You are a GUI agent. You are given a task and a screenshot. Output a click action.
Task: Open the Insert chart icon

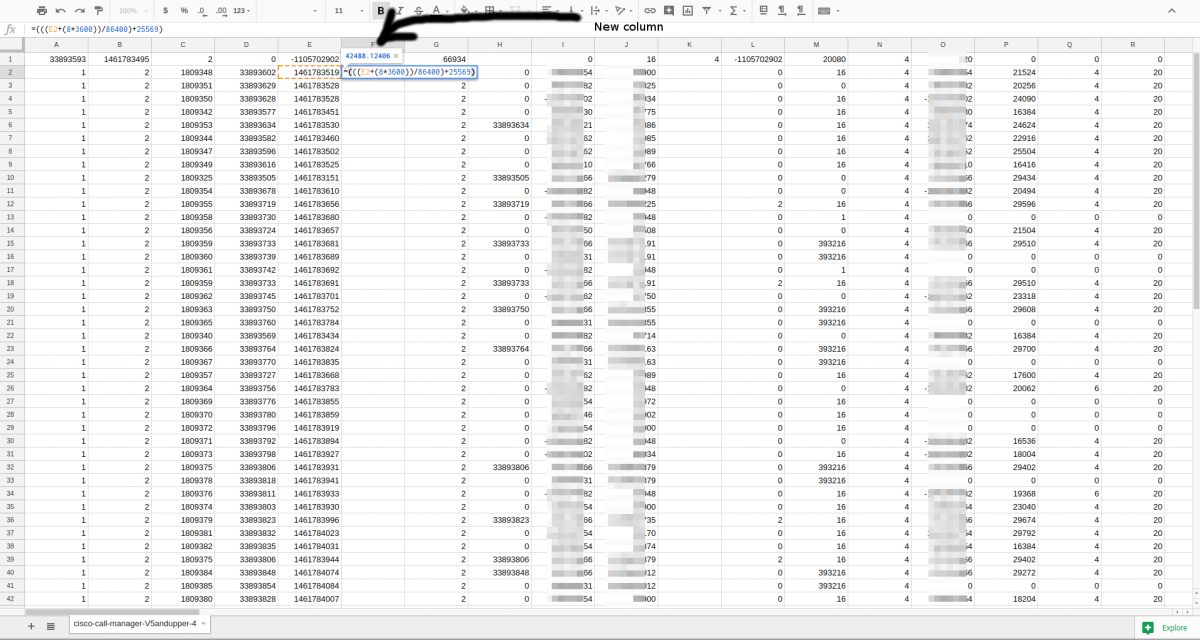688,9
